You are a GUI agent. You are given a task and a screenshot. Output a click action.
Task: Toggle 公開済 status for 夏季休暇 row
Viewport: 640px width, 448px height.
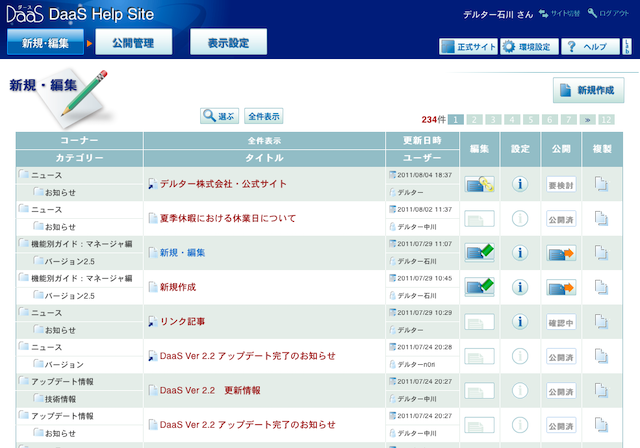coord(560,218)
